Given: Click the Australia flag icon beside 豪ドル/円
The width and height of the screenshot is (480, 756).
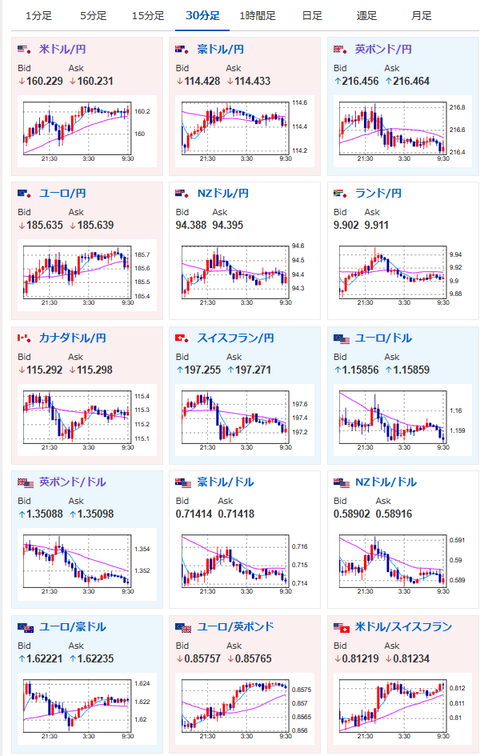Looking at the screenshot, I should pyautogui.click(x=183, y=49).
